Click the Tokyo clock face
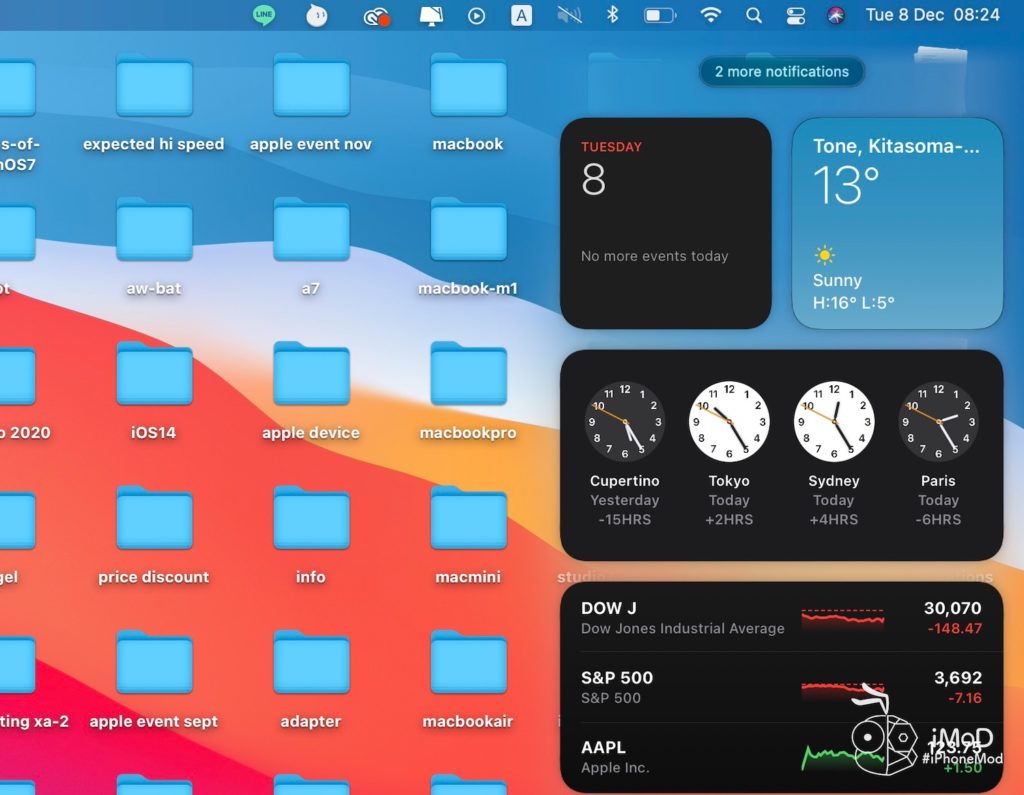1024x795 pixels. (x=729, y=421)
